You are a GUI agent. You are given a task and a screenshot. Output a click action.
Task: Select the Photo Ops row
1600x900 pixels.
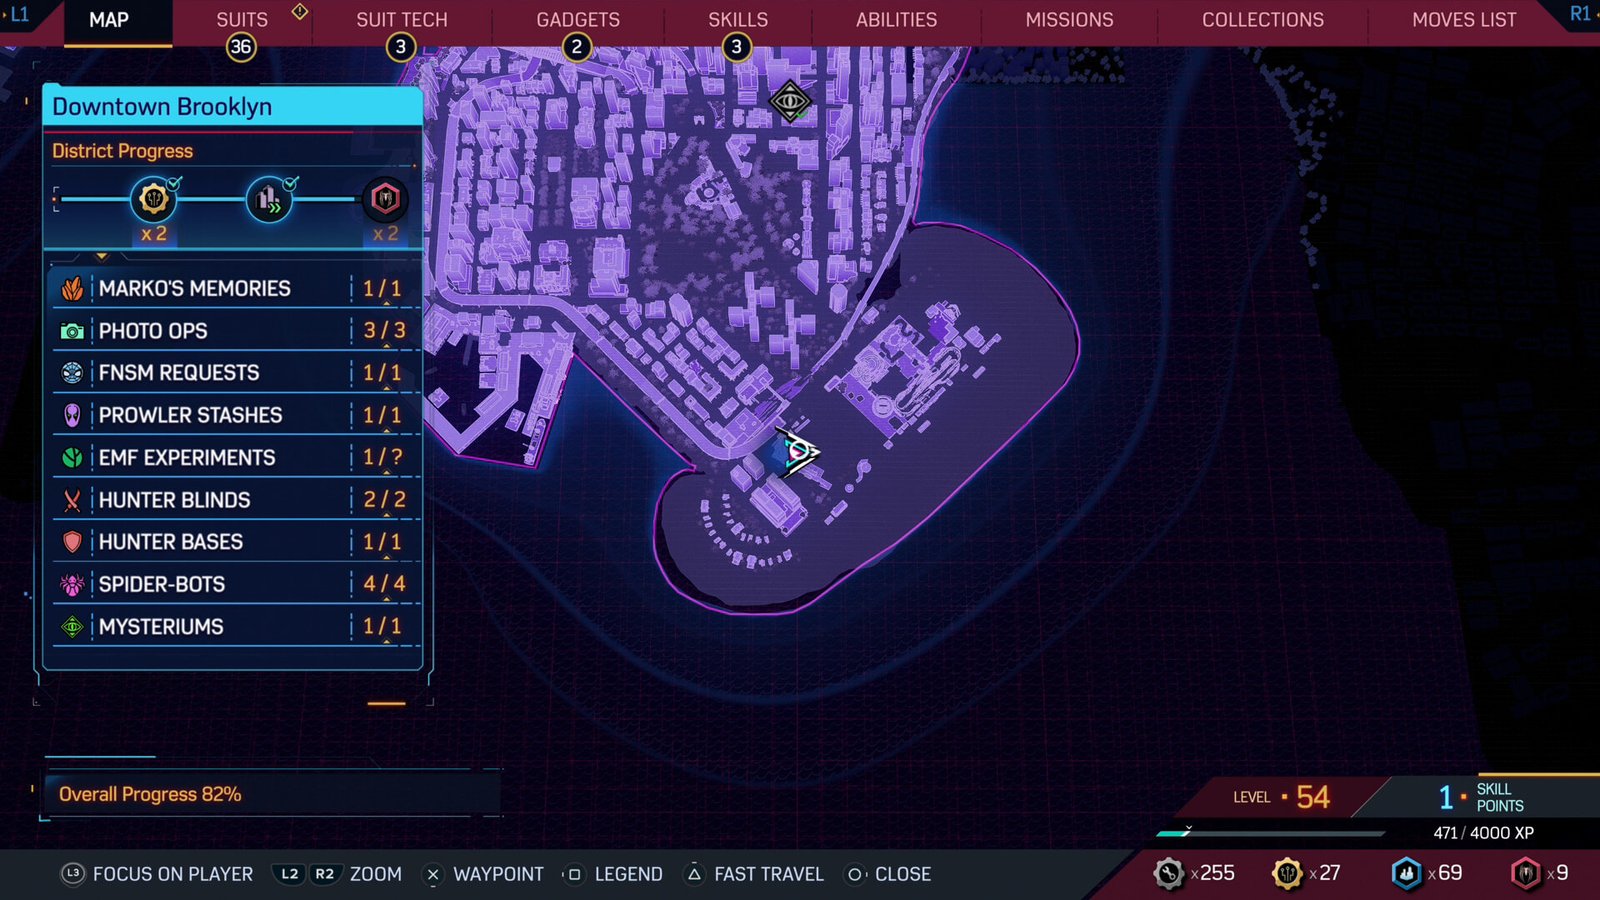coord(235,331)
